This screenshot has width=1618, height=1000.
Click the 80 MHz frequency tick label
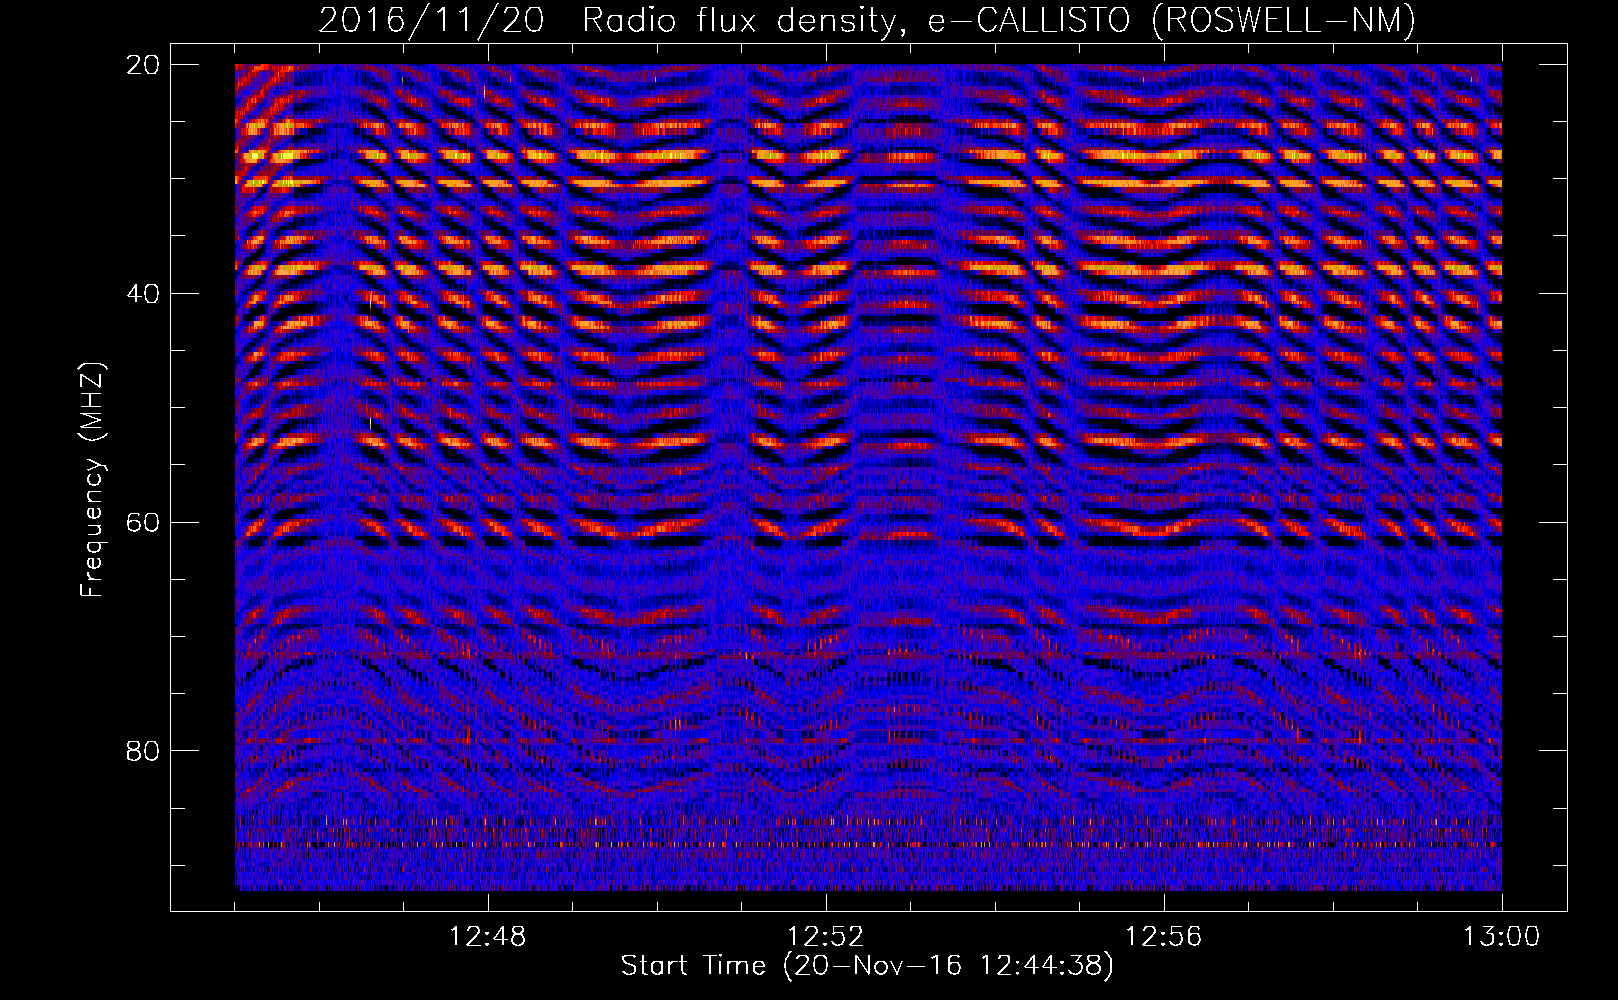pos(144,750)
